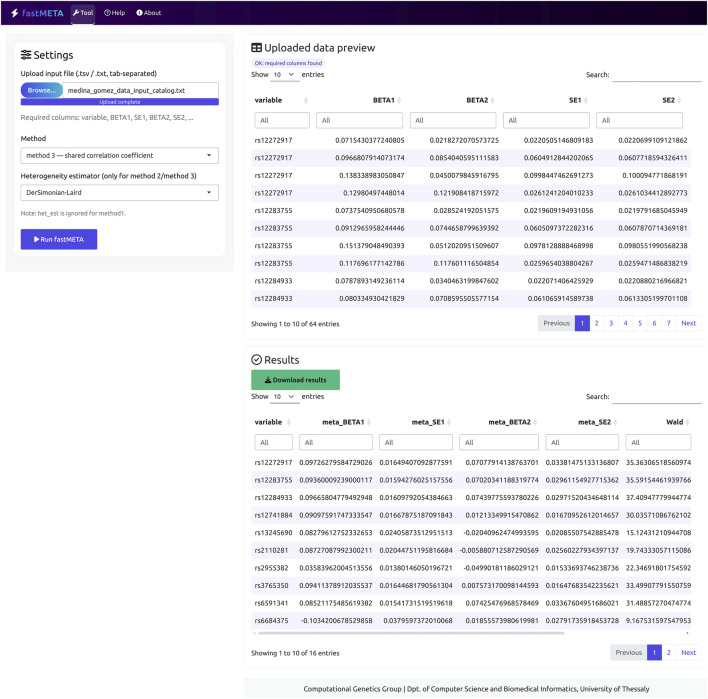Switch to the Tool tab
Viewport: 708px width, 699px height.
click(x=83, y=13)
